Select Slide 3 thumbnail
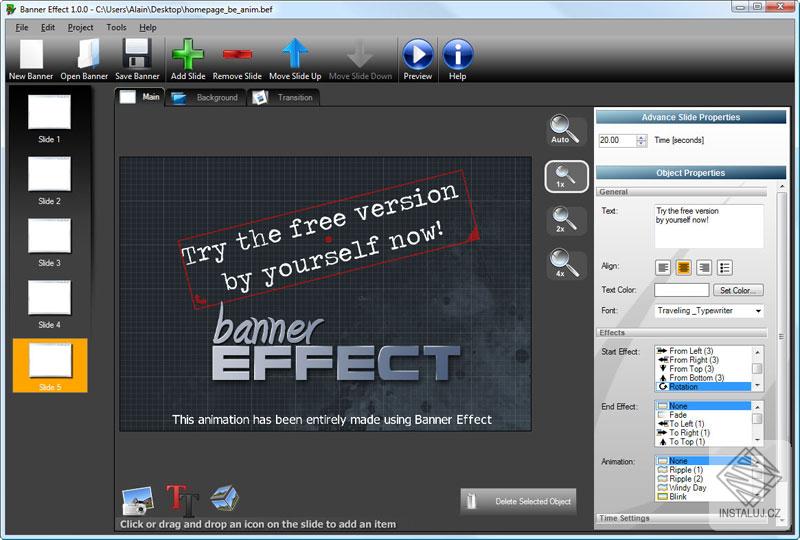This screenshot has width=800, height=540. pyautogui.click(x=49, y=242)
